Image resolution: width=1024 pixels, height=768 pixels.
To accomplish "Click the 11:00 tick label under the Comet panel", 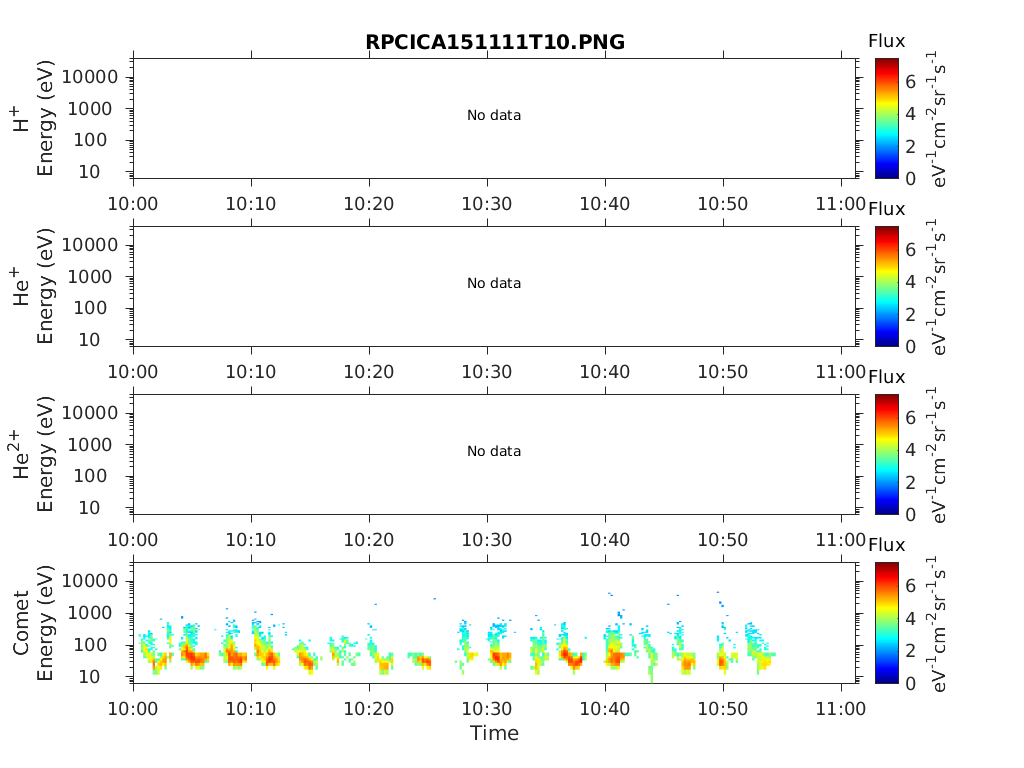I will coord(840,709).
